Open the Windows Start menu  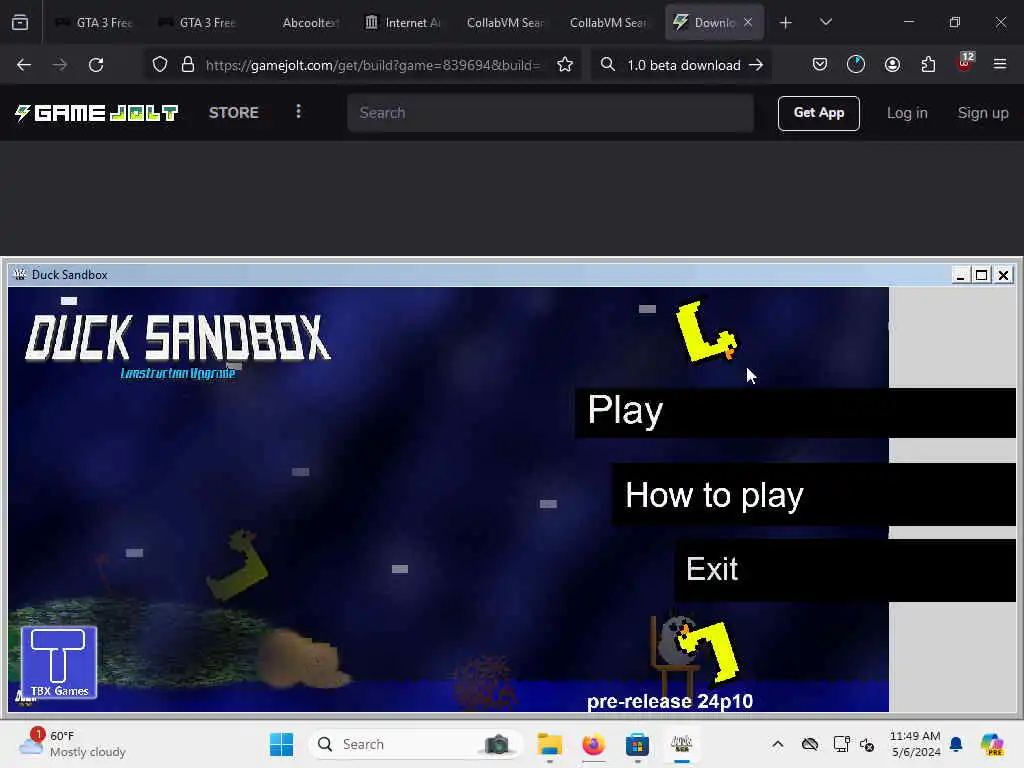[281, 744]
